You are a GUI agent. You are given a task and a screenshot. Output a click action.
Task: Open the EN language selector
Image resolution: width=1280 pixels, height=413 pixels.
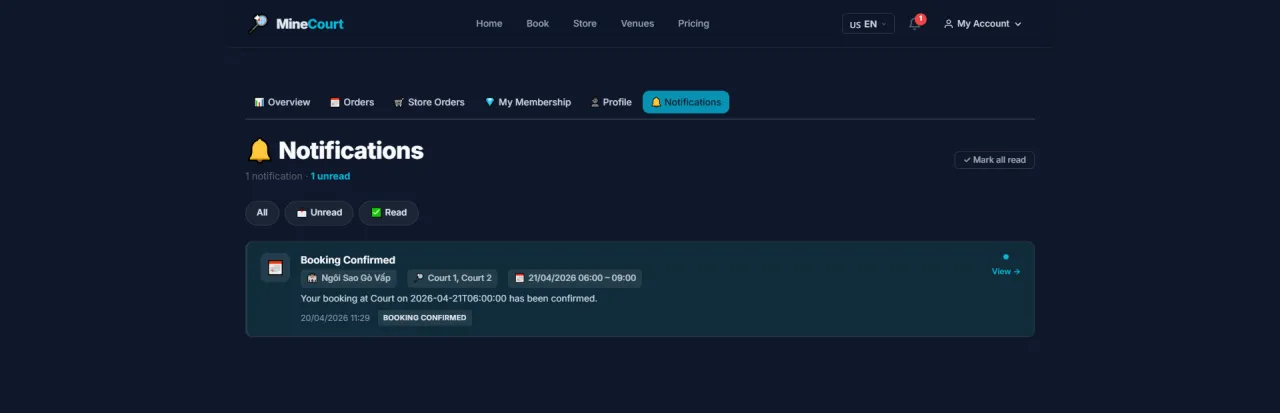tap(868, 23)
